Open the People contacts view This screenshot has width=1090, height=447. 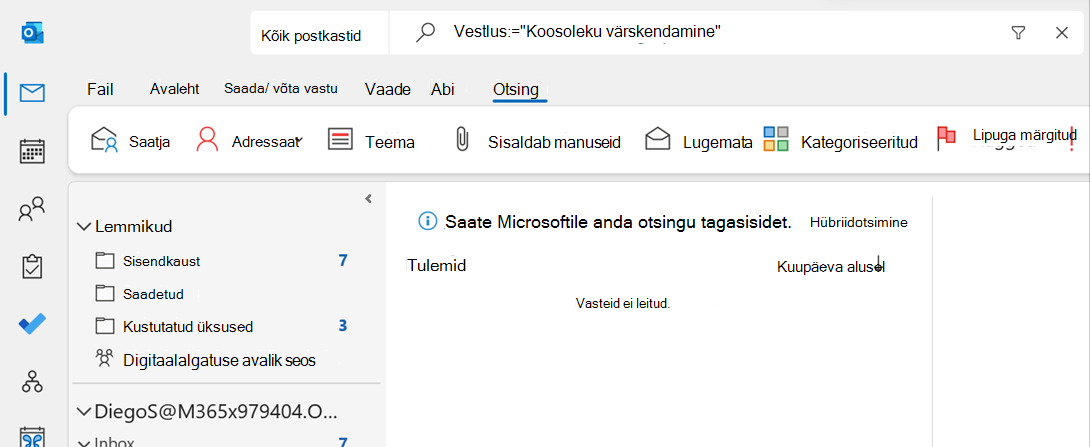32,209
